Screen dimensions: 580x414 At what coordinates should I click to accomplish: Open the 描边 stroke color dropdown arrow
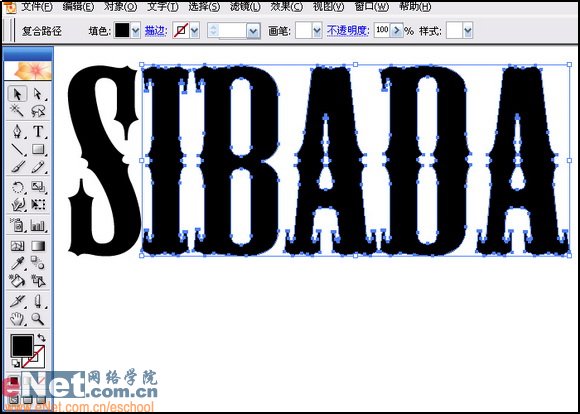click(195, 31)
